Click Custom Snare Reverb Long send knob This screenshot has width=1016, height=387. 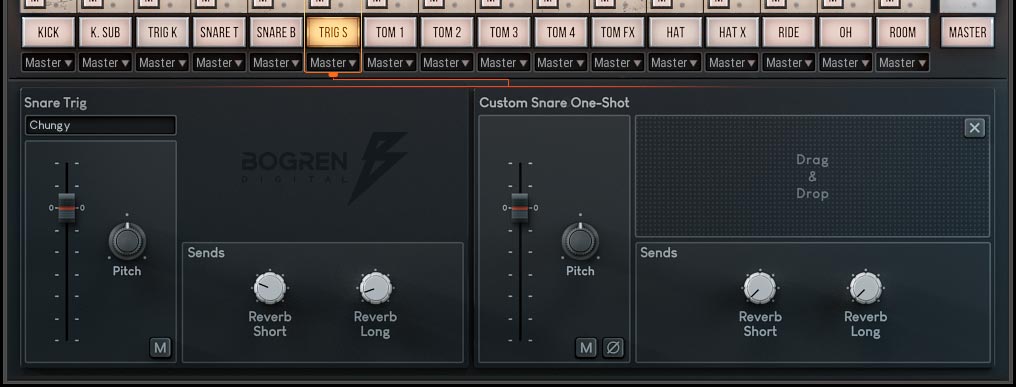tap(865, 288)
